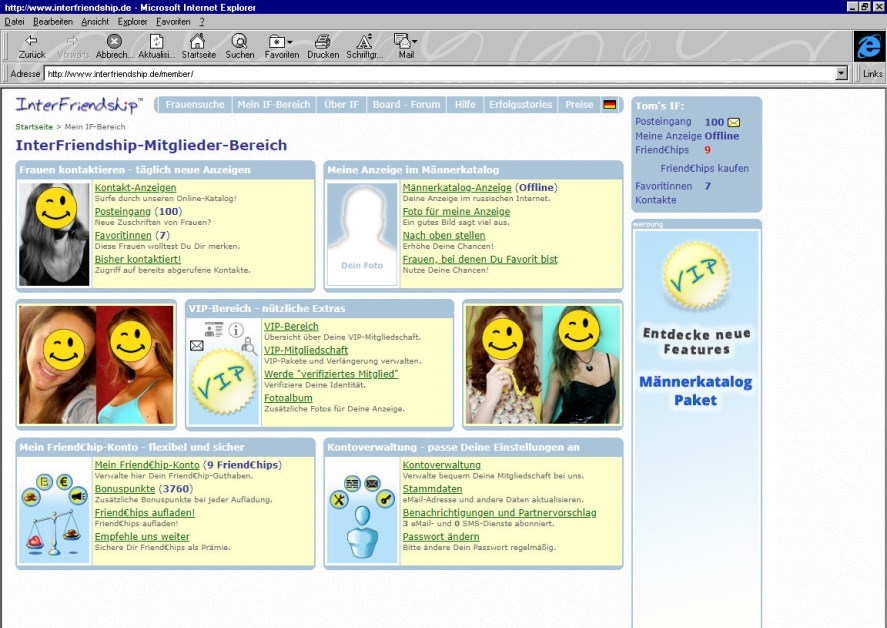
Task: Open the Bonuspunkte link
Action: [124, 488]
